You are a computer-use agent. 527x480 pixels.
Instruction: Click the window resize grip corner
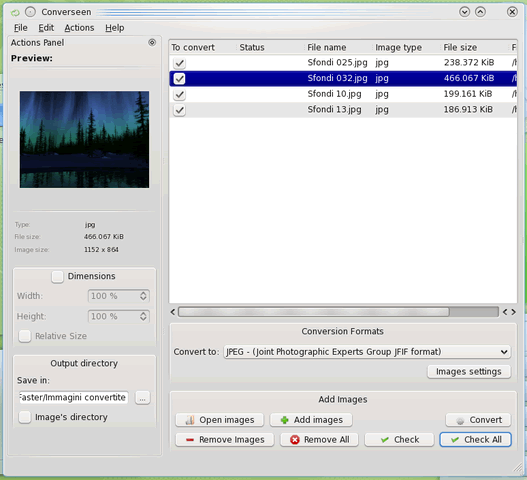pyautogui.click(x=517, y=467)
